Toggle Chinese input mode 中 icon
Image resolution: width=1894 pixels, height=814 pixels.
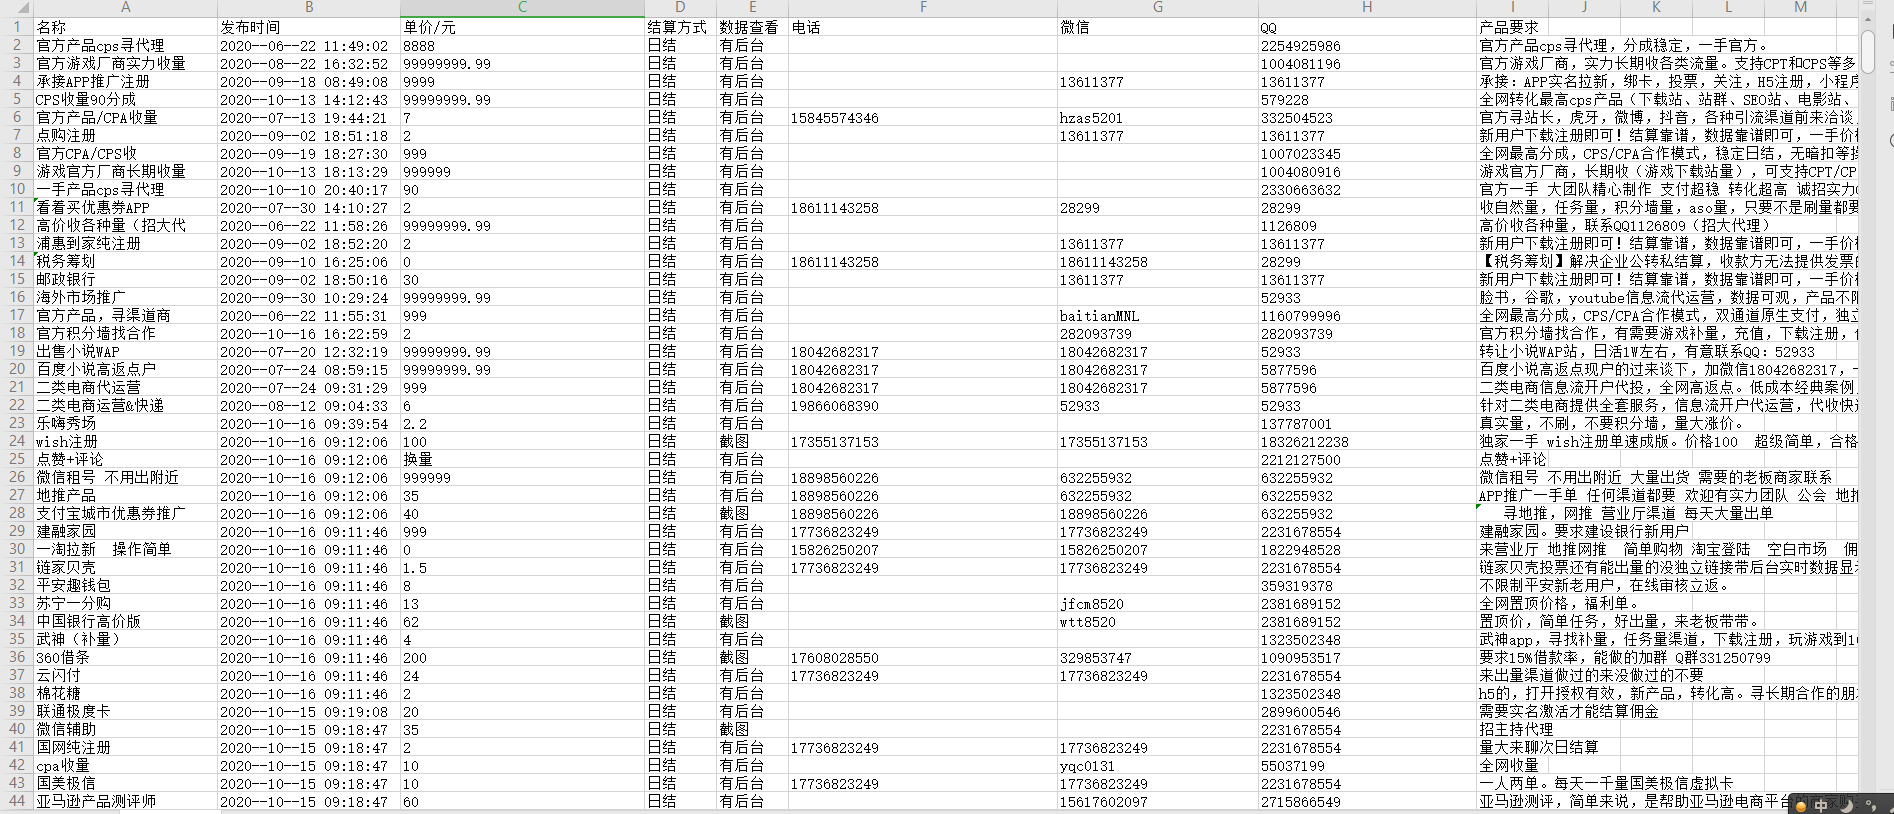[x=1821, y=806]
